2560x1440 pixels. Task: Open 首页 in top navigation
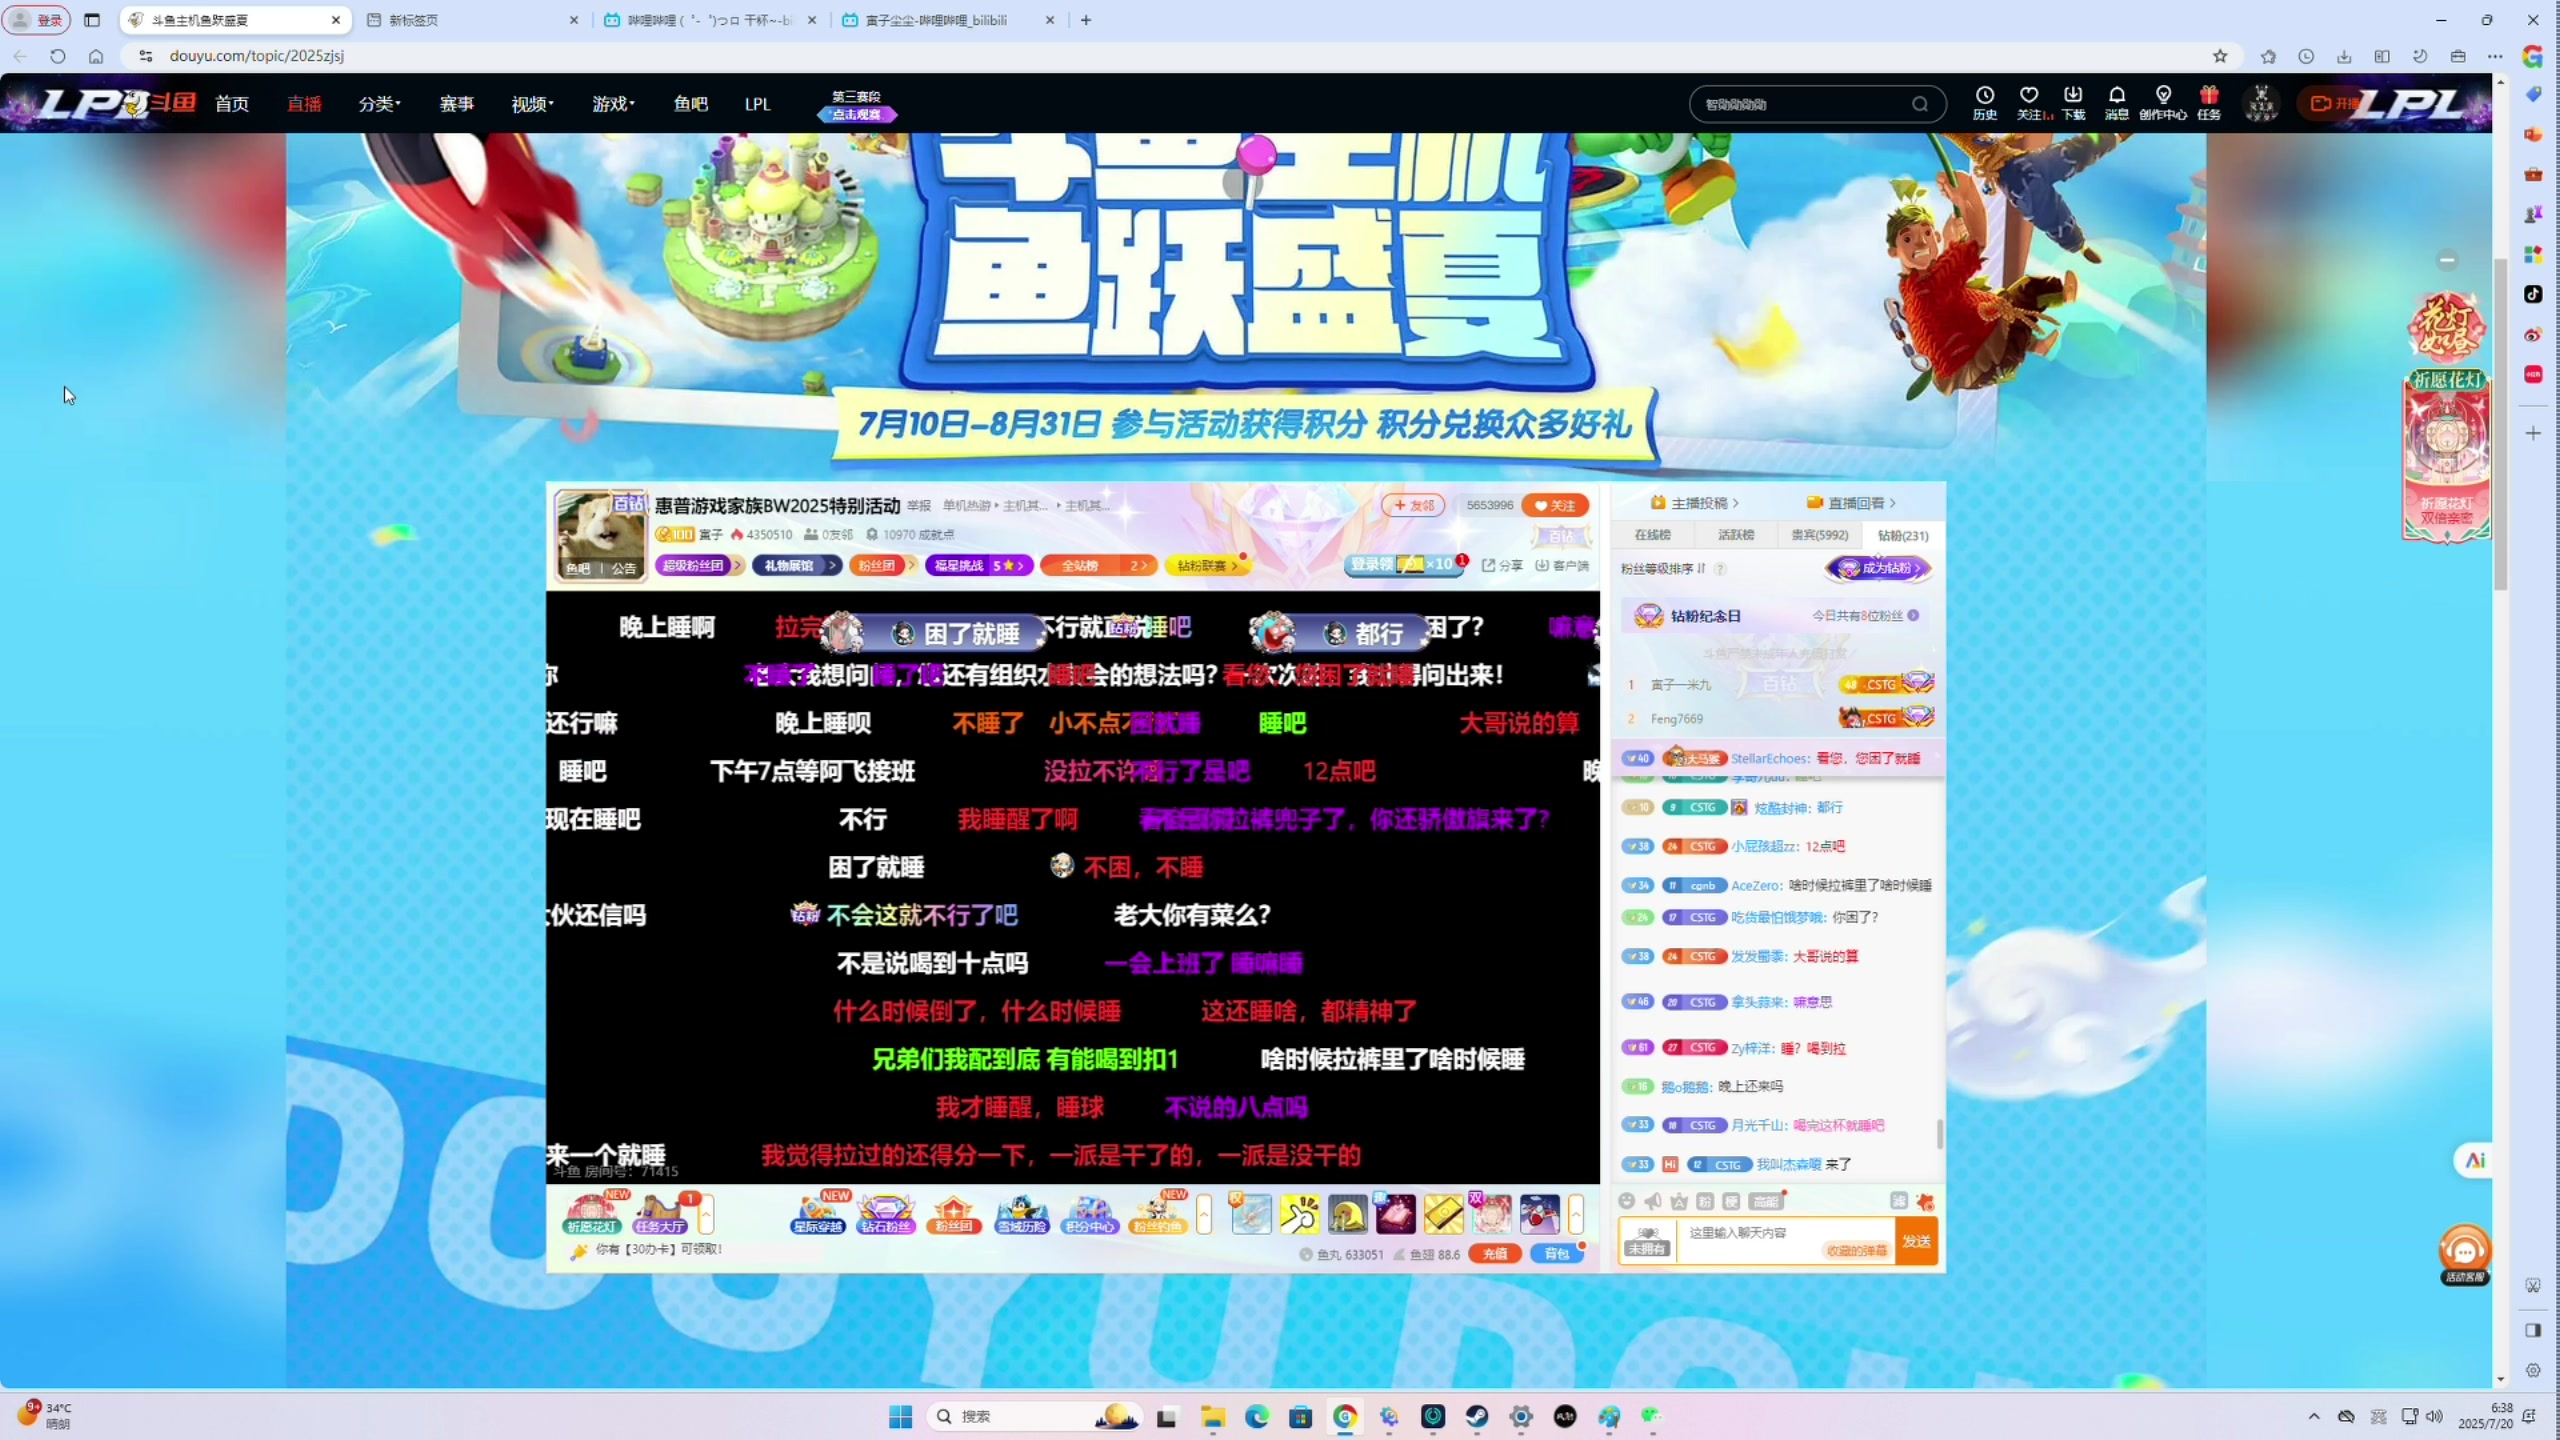pyautogui.click(x=232, y=103)
